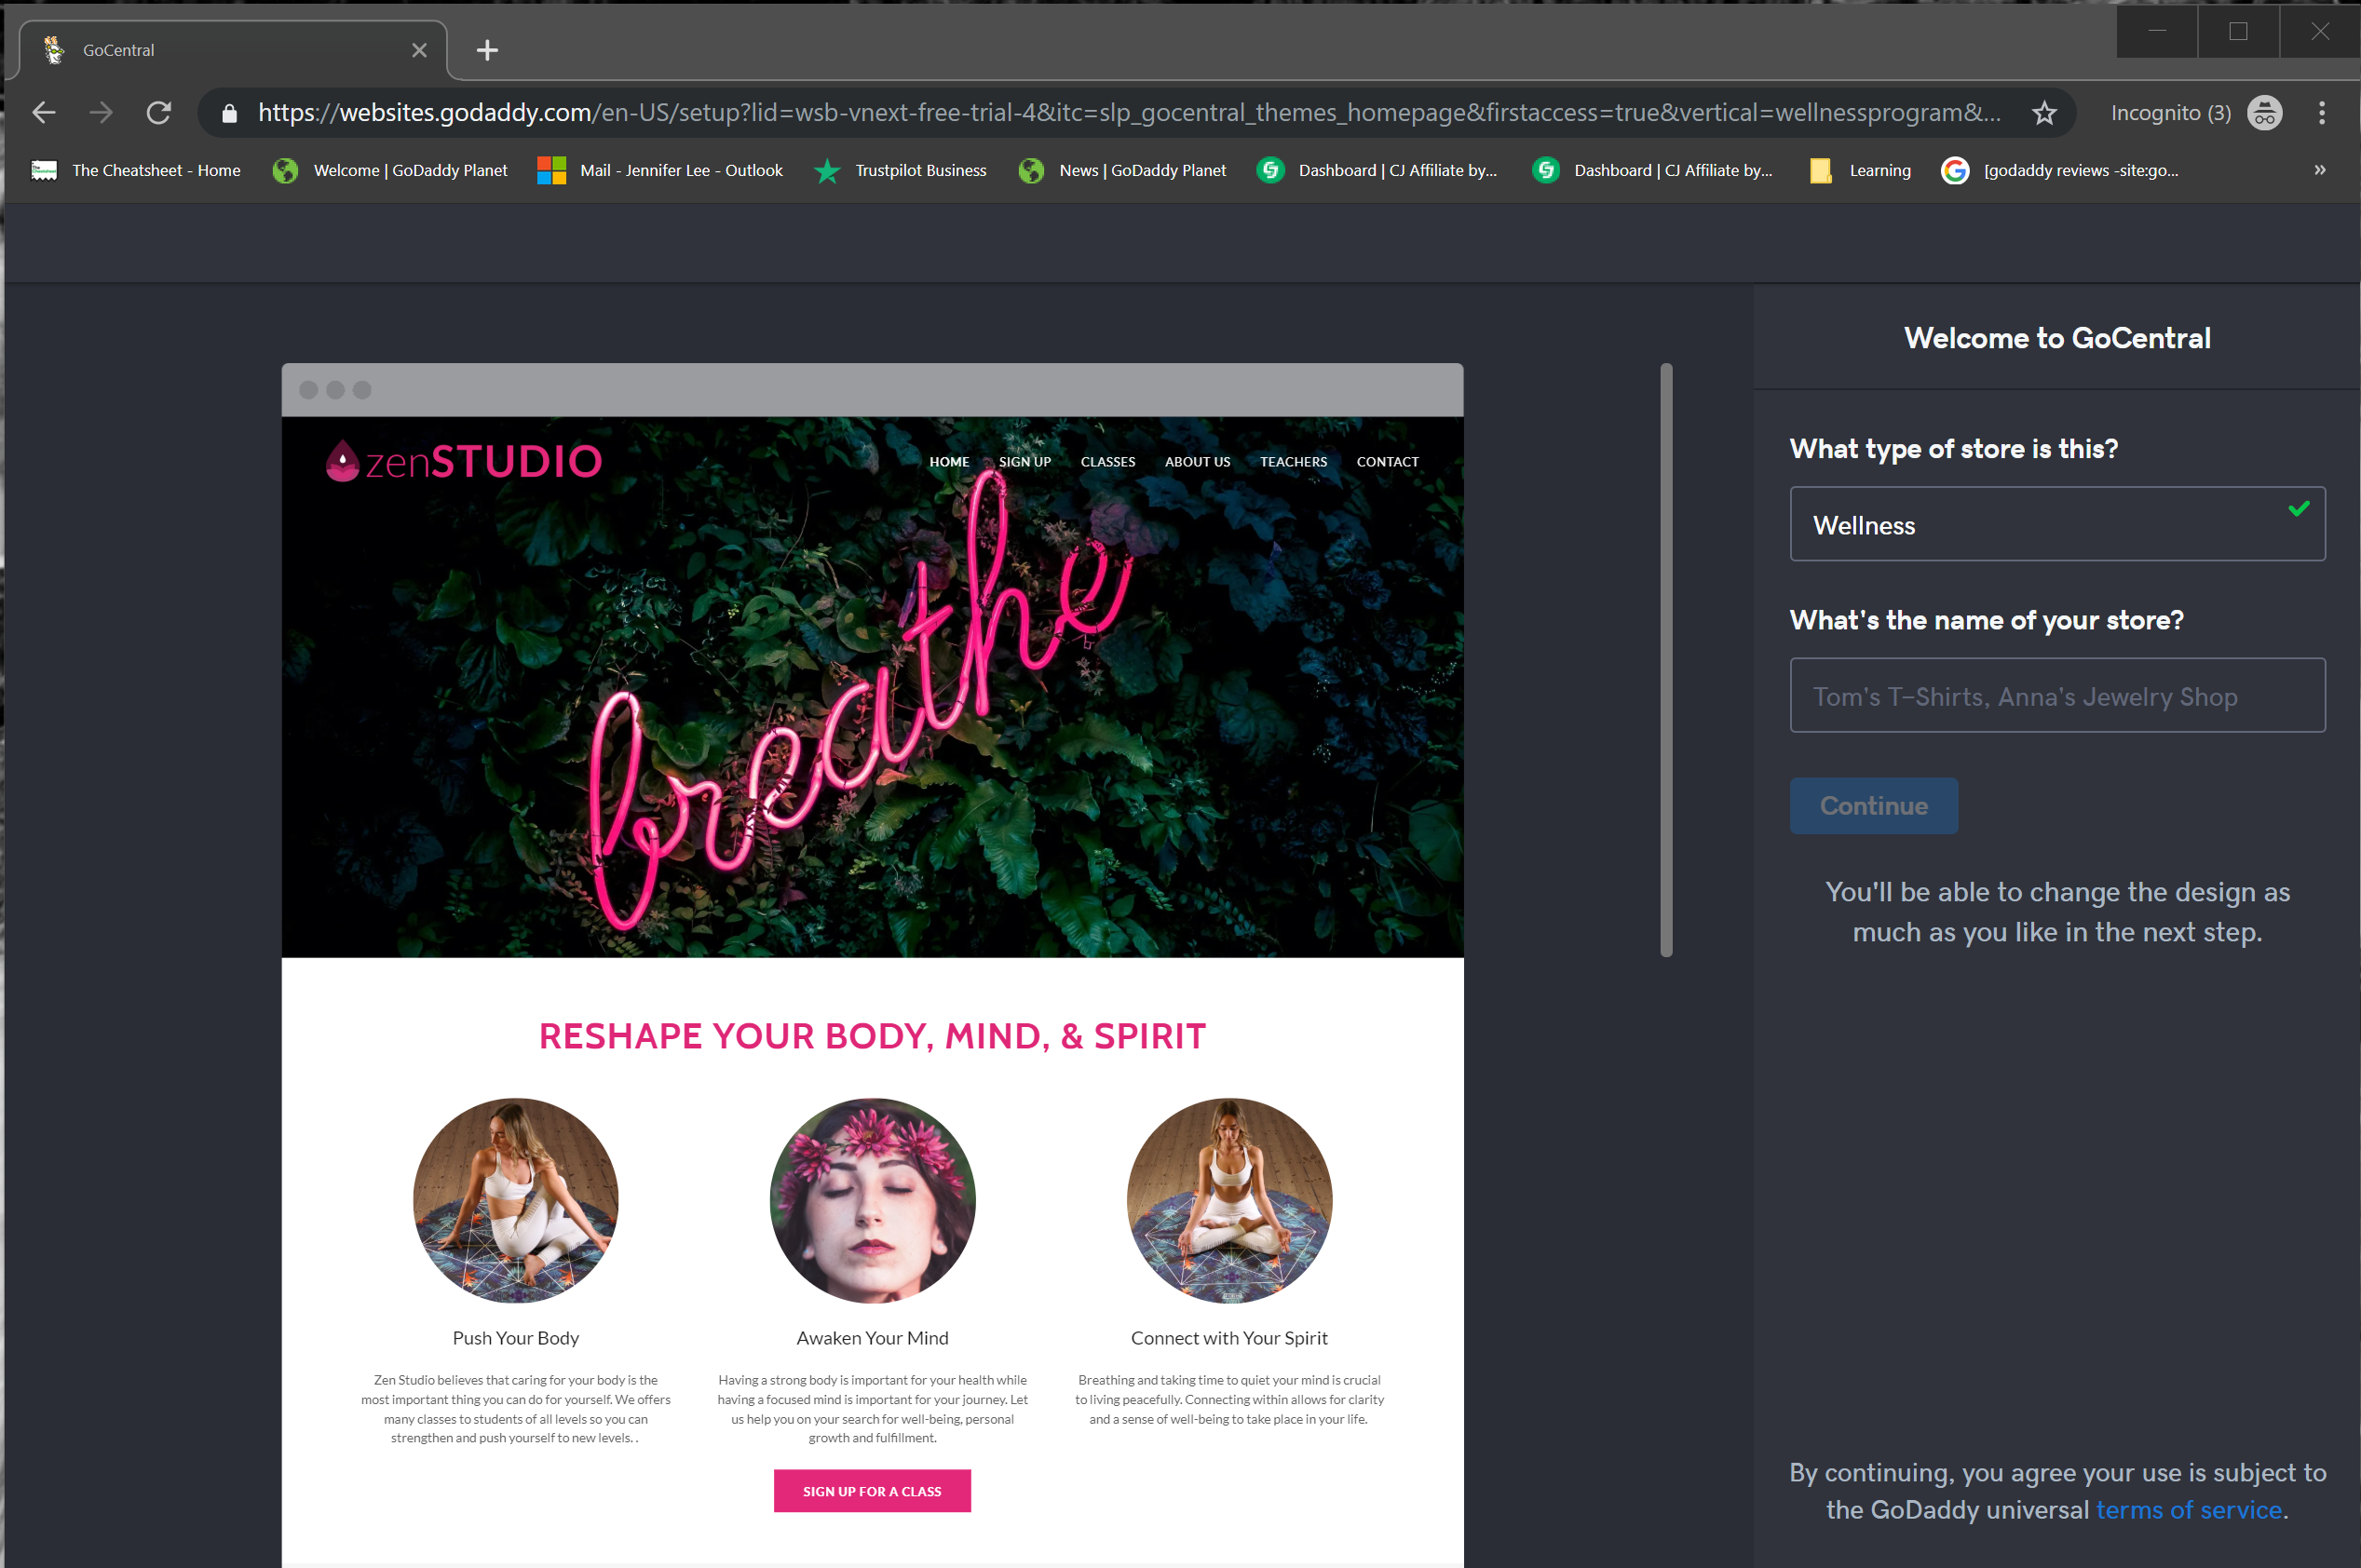Viewport: 2361px width, 1568px height.
Task: Expand the TEACHERS navigation menu item
Action: coord(1296,460)
